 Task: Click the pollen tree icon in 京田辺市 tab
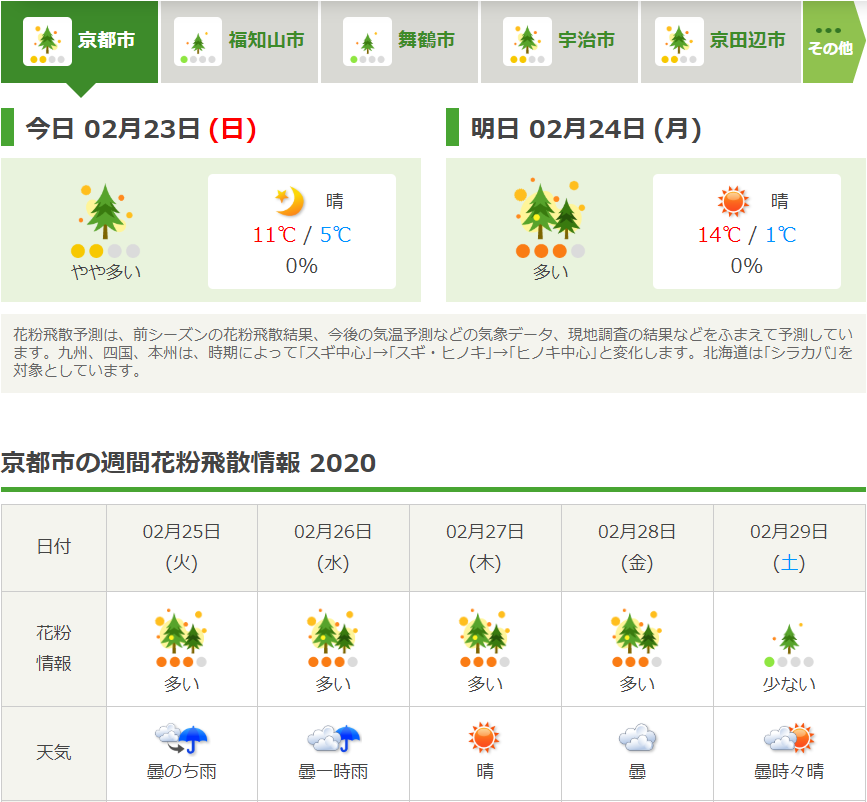679,41
